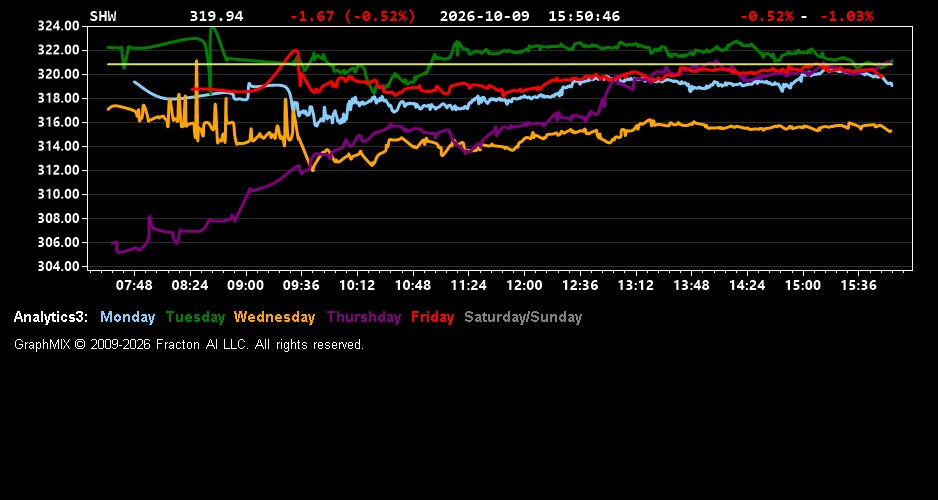
Task: Click the 314.00 y-axis label
Action: 58,146
